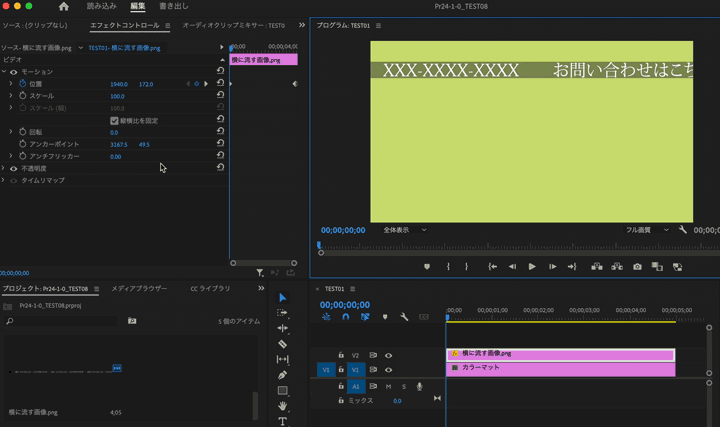Toggle Opacity effect fx eye
Viewport: 720px width, 427px height.
point(14,169)
